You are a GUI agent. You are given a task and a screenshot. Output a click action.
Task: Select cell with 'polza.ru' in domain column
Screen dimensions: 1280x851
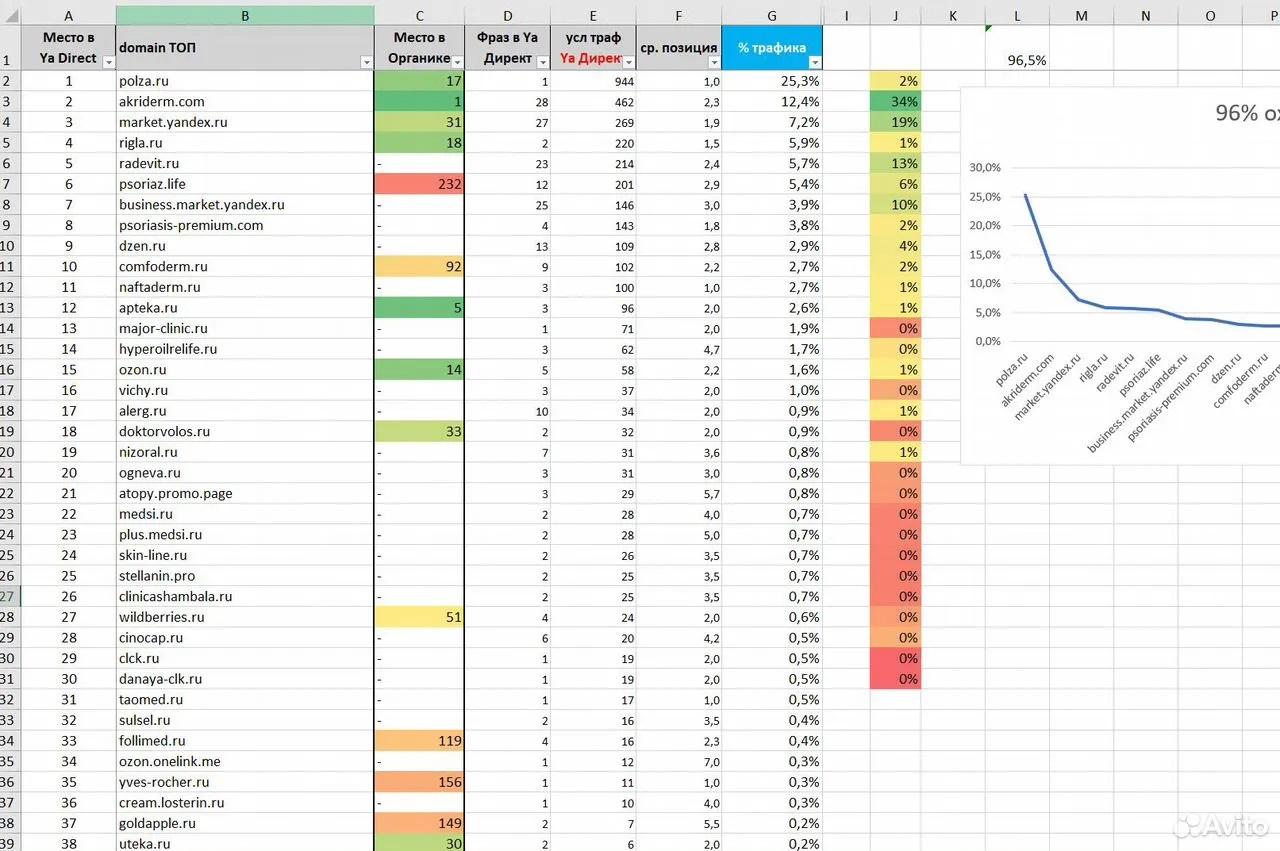point(245,81)
